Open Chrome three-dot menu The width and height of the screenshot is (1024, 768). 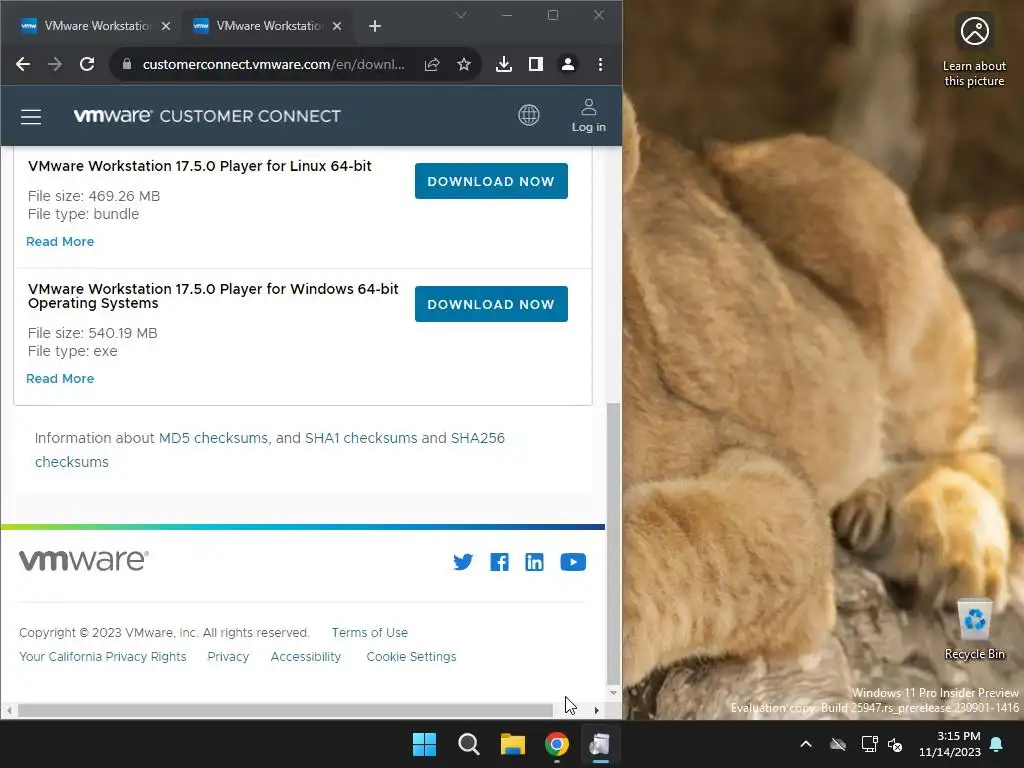pyautogui.click(x=600, y=64)
